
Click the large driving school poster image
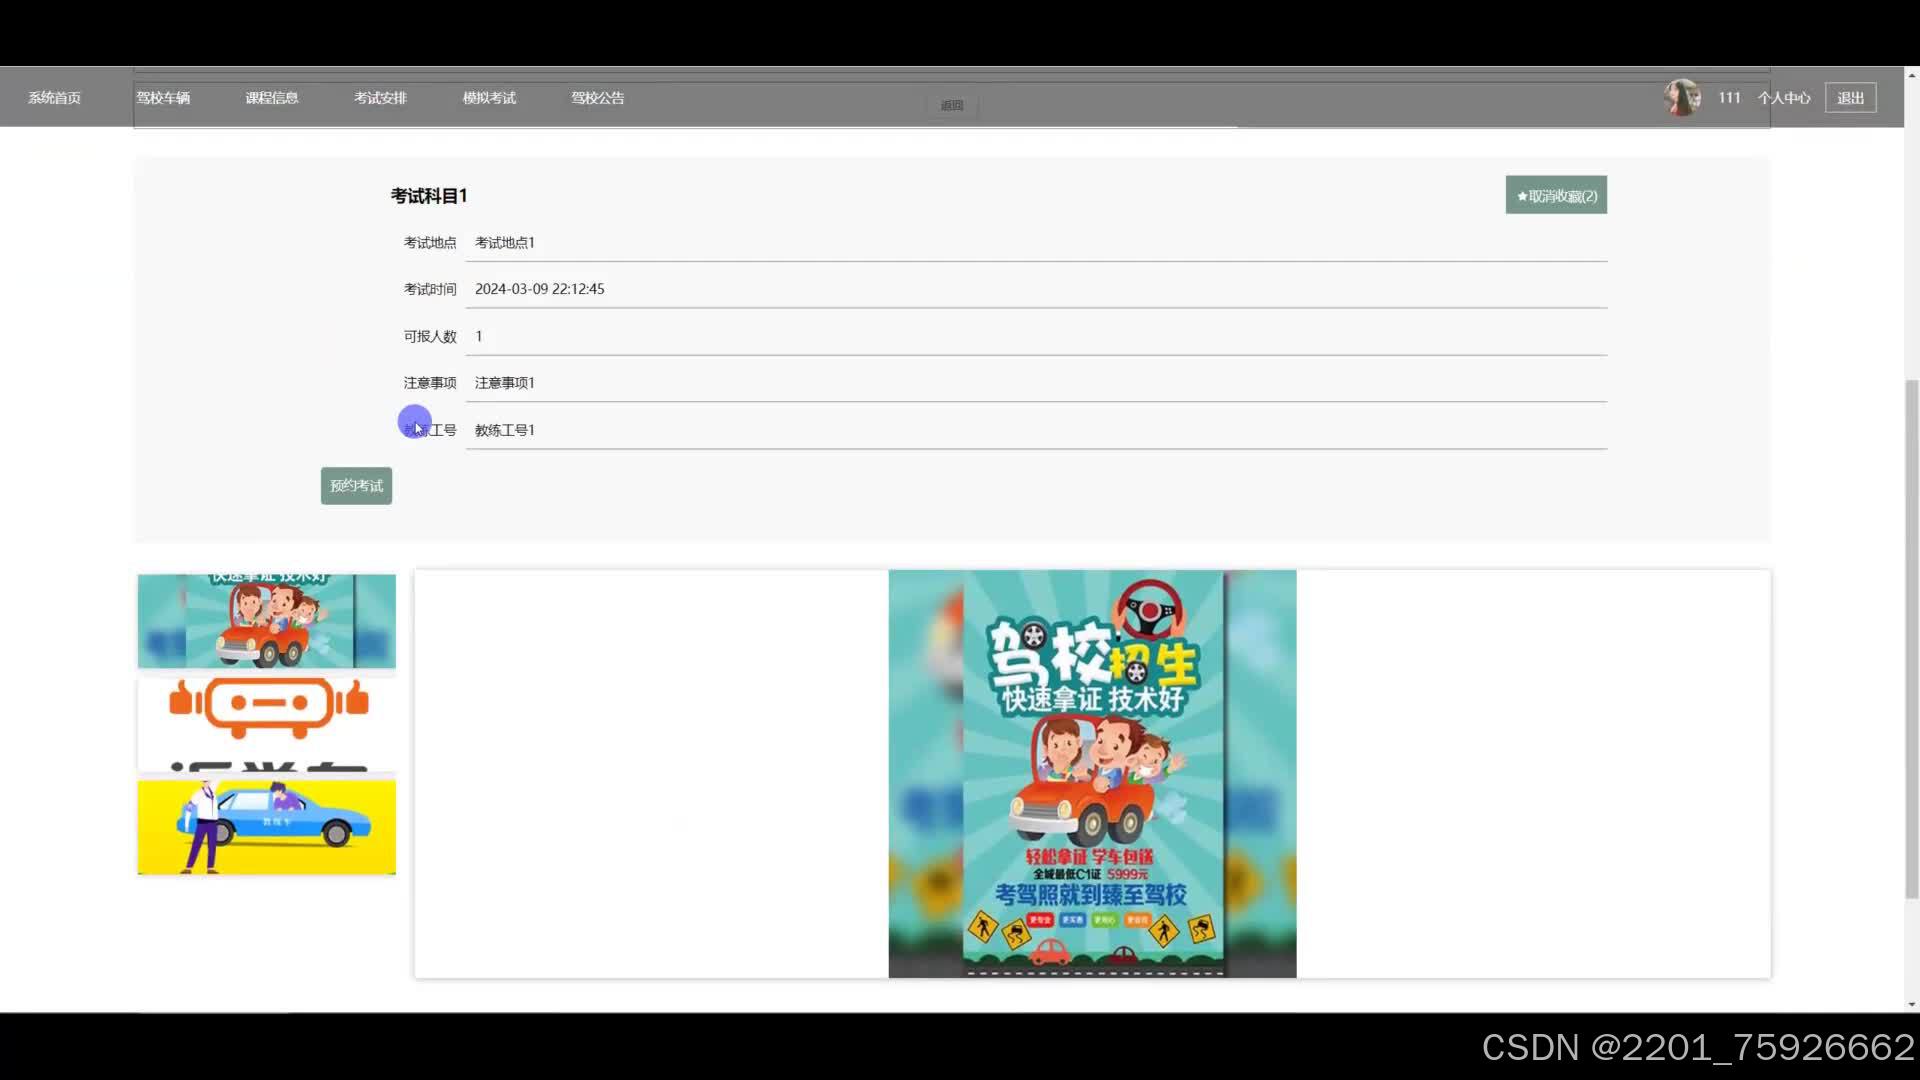coord(1092,774)
